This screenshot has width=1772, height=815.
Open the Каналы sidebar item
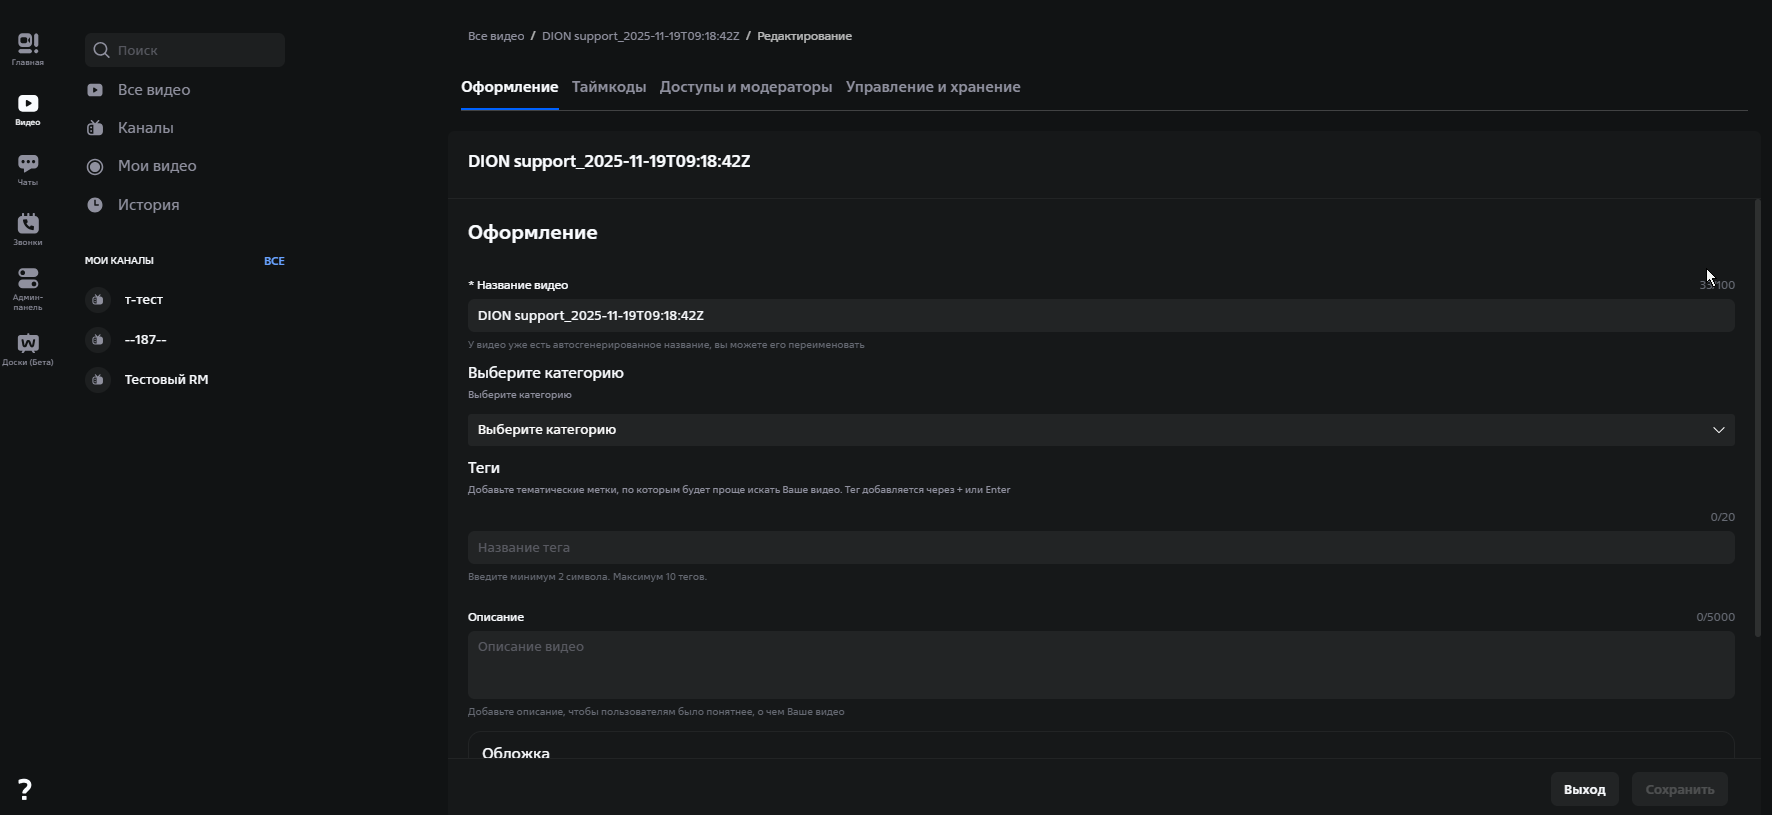[145, 128]
